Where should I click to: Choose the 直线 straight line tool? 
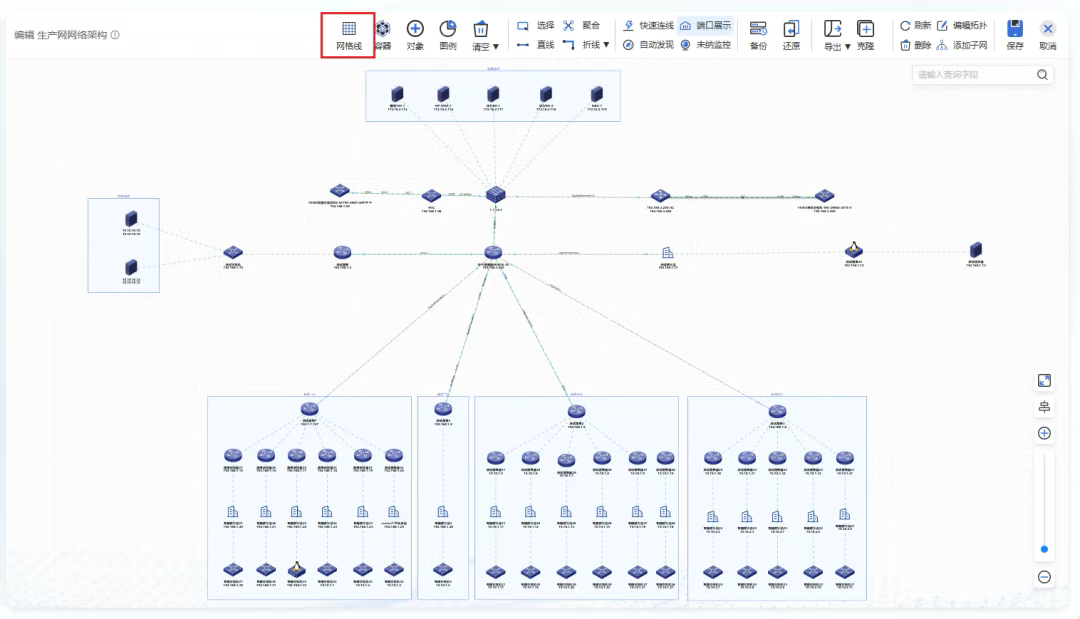pyautogui.click(x=536, y=45)
